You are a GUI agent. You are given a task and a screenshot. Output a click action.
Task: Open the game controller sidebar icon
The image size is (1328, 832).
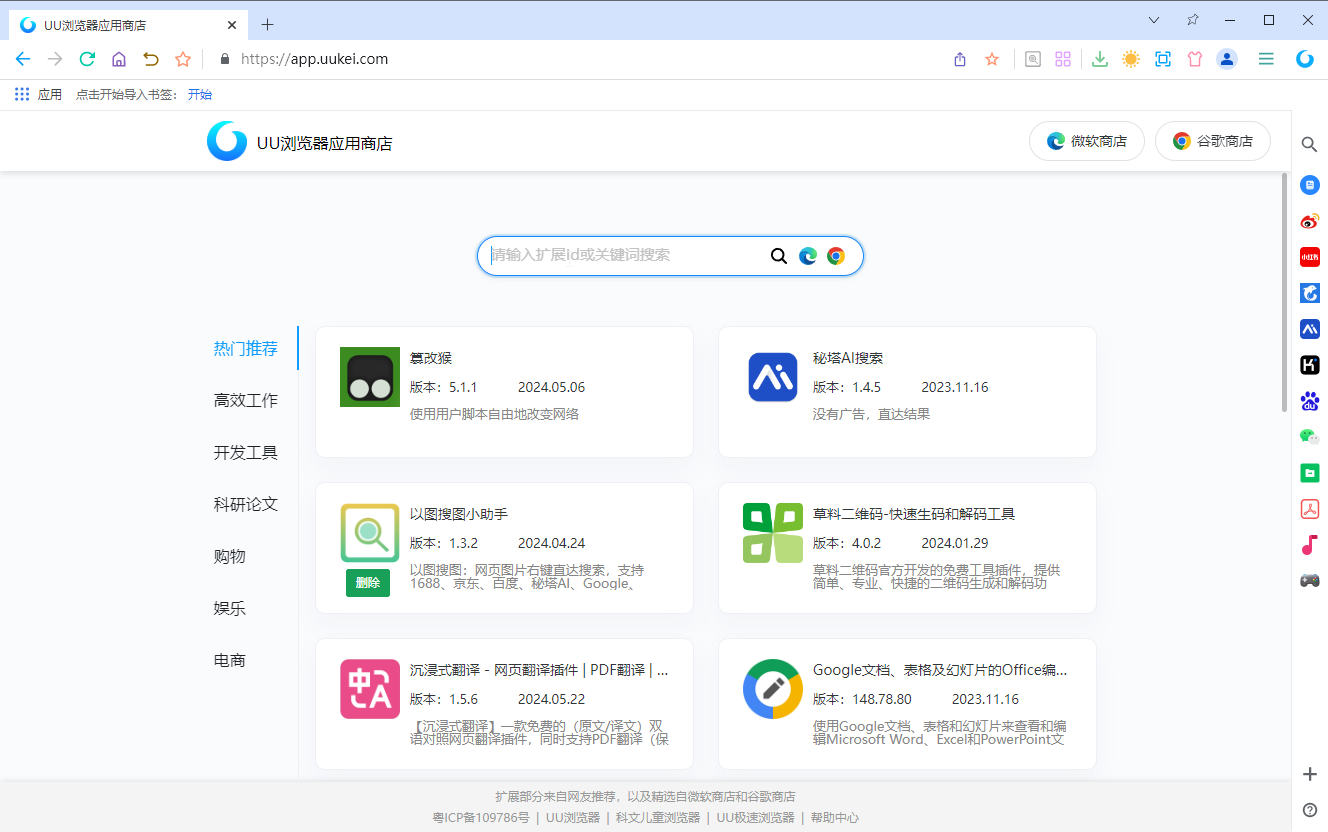point(1309,580)
